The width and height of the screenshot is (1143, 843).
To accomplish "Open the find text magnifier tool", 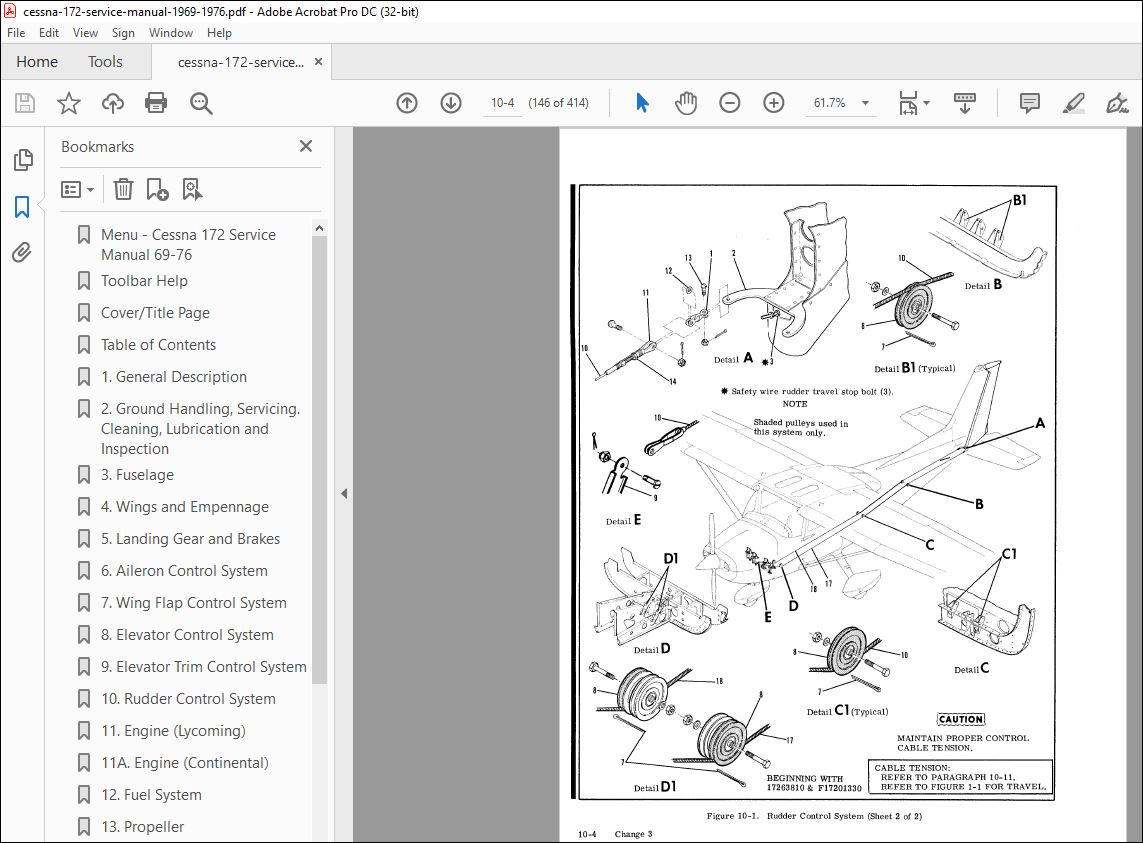I will point(200,103).
